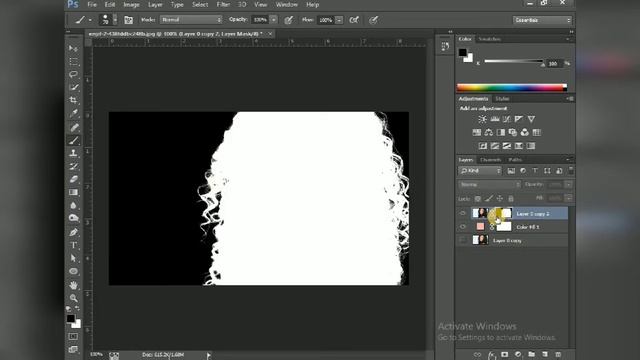Click the Delete layer trash icon
Viewport: 640px width, 360px height.
[558, 354]
